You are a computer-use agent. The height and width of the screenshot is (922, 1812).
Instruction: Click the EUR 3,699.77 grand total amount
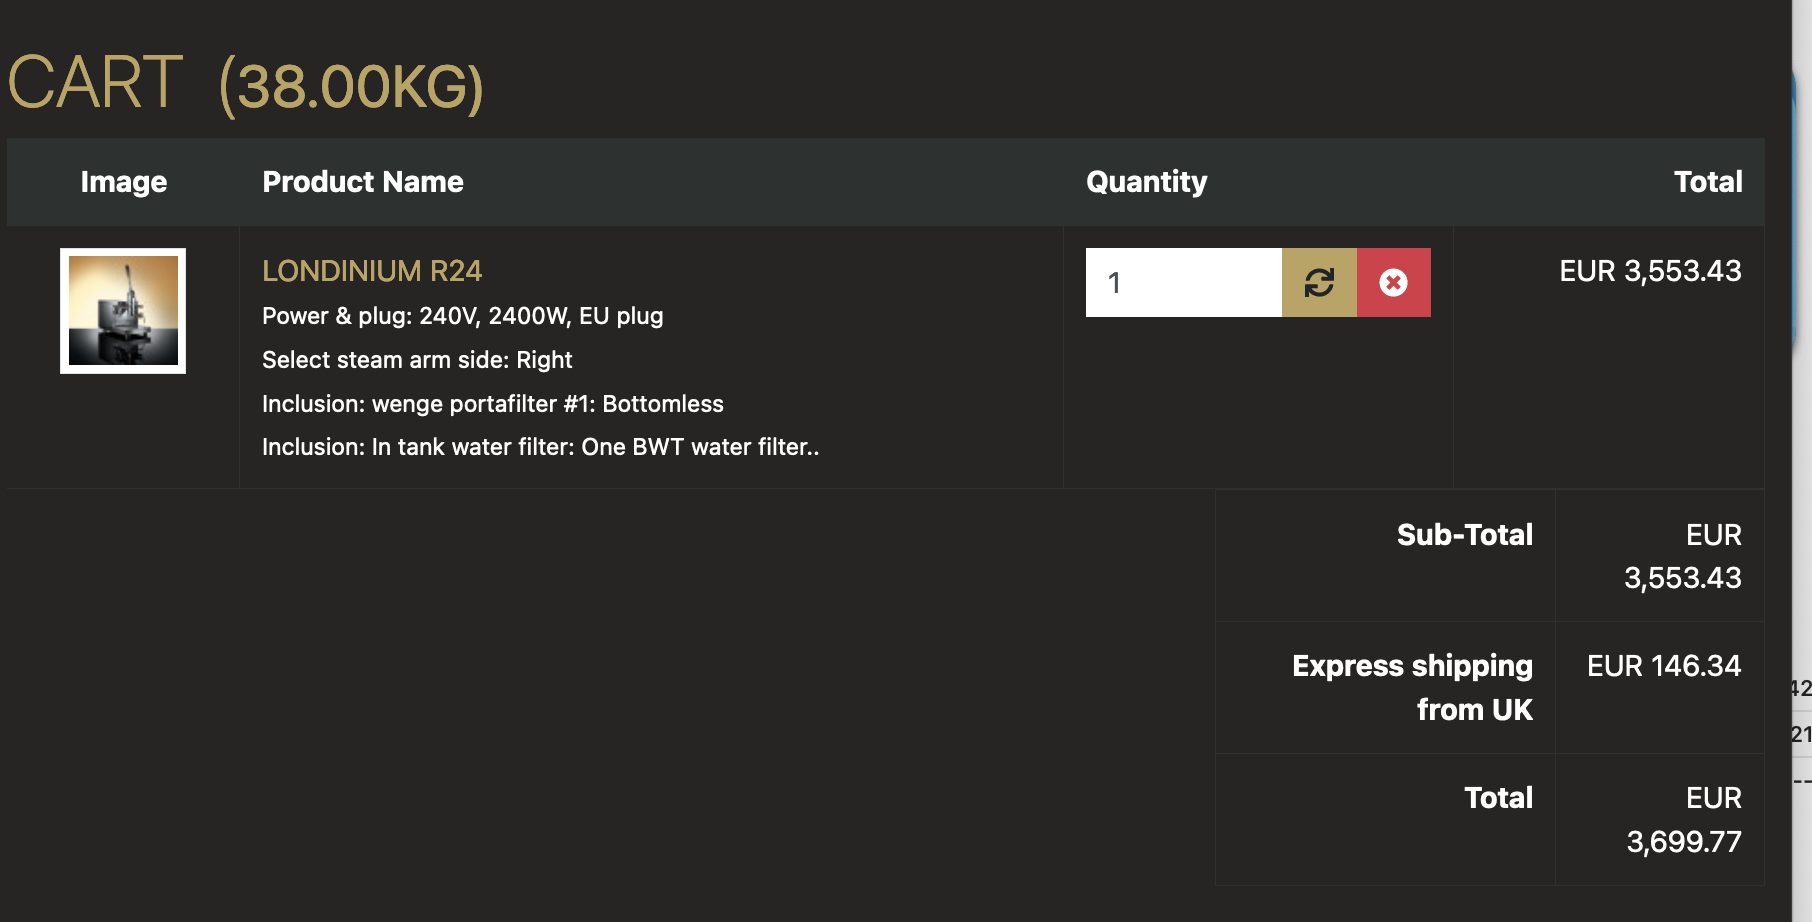[1684, 820]
